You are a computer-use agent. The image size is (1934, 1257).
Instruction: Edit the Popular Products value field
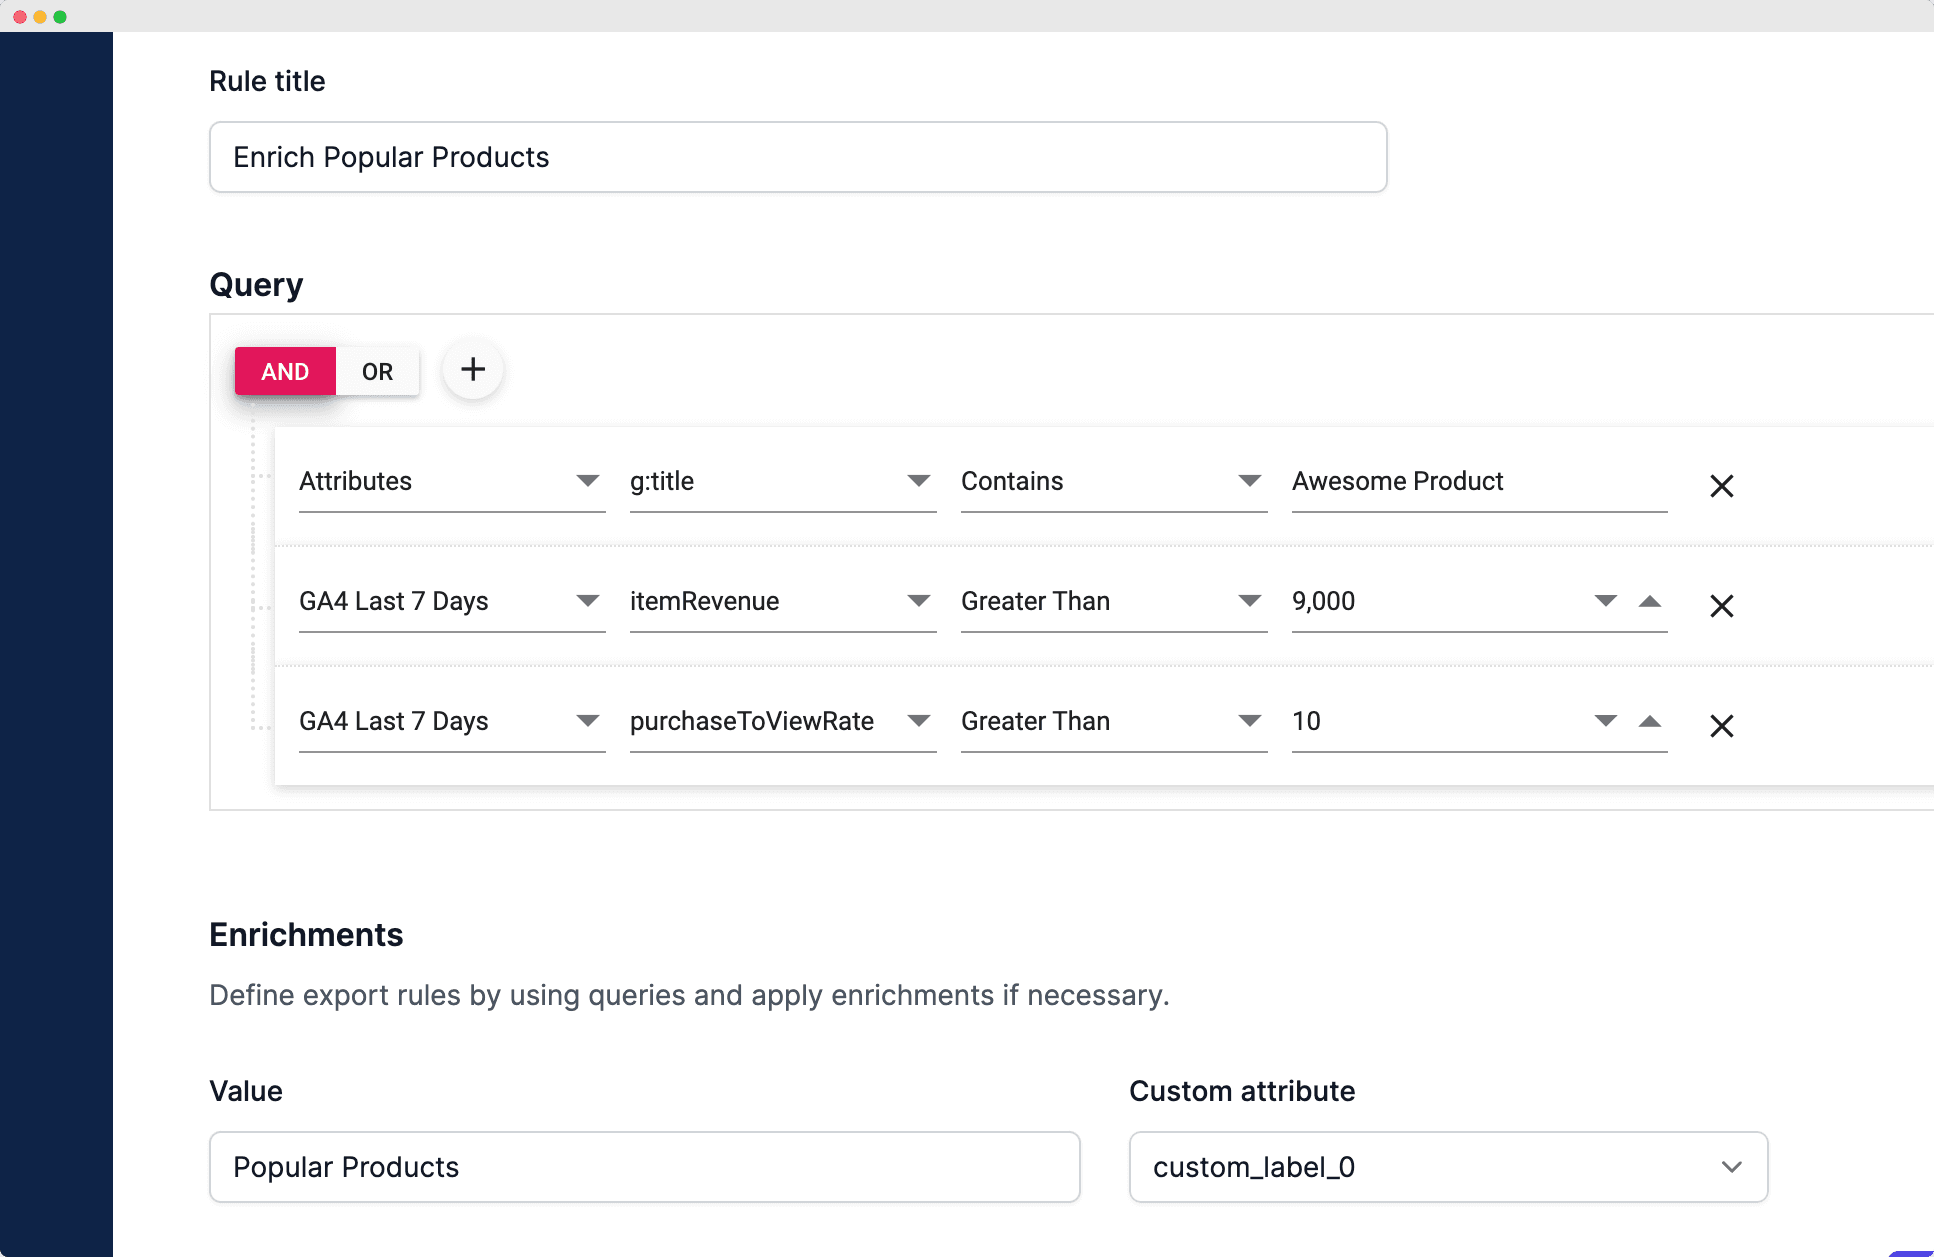[x=644, y=1167]
